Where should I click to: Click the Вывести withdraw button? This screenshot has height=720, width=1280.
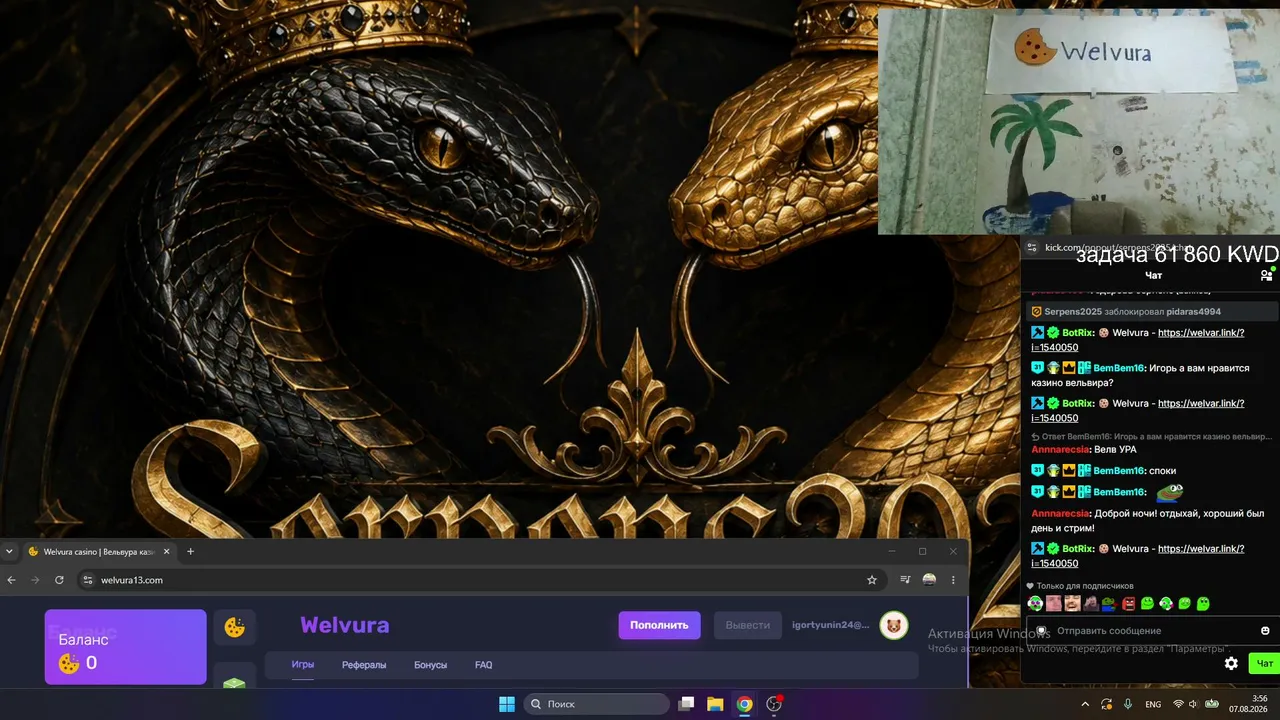tap(748, 625)
